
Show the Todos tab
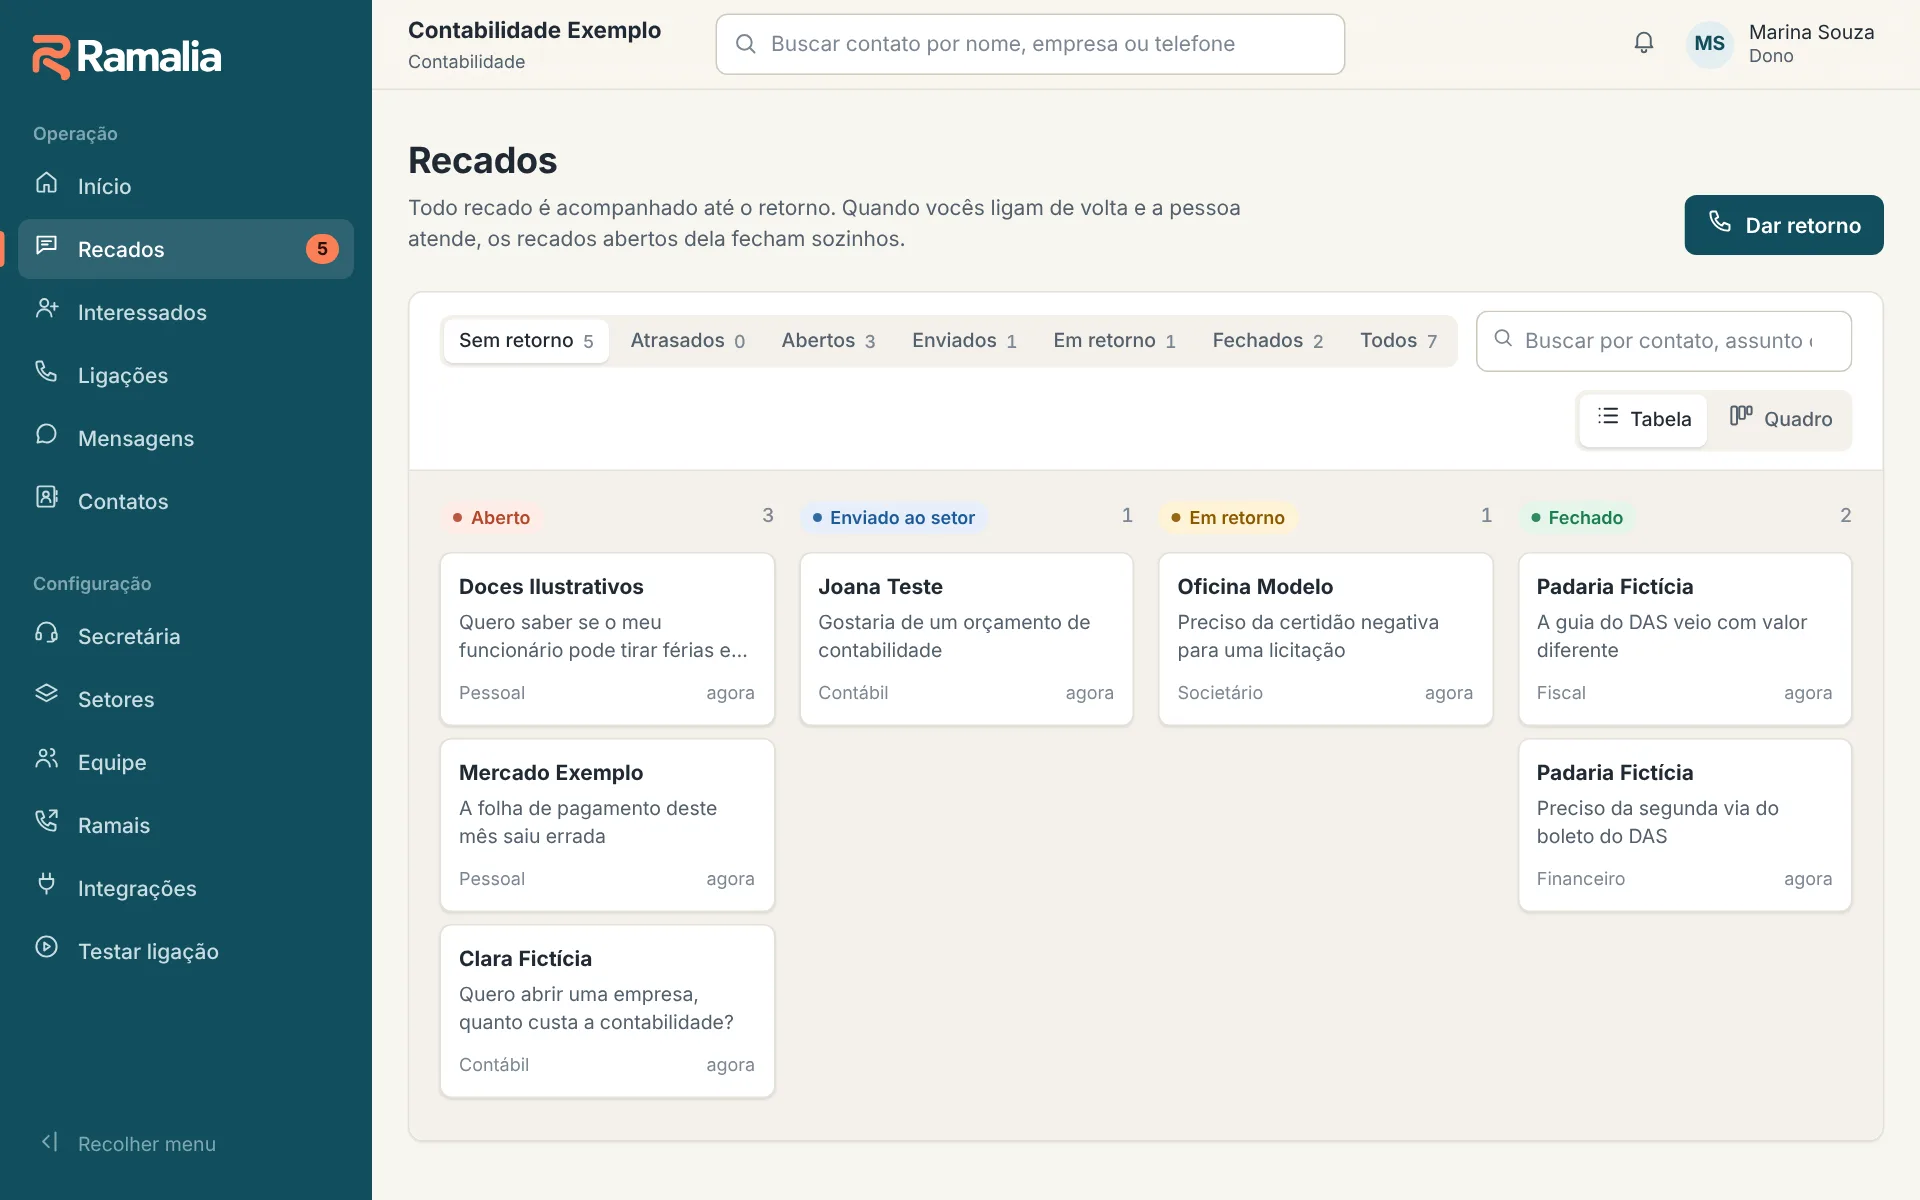tap(1398, 341)
